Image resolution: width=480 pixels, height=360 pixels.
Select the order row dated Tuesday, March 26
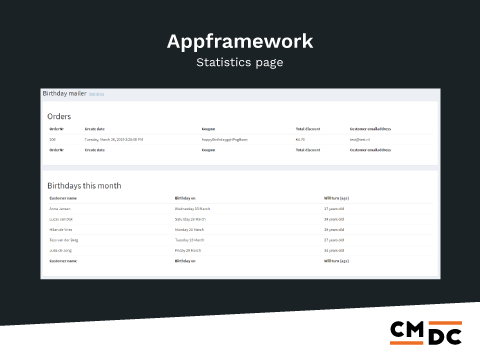point(240,140)
